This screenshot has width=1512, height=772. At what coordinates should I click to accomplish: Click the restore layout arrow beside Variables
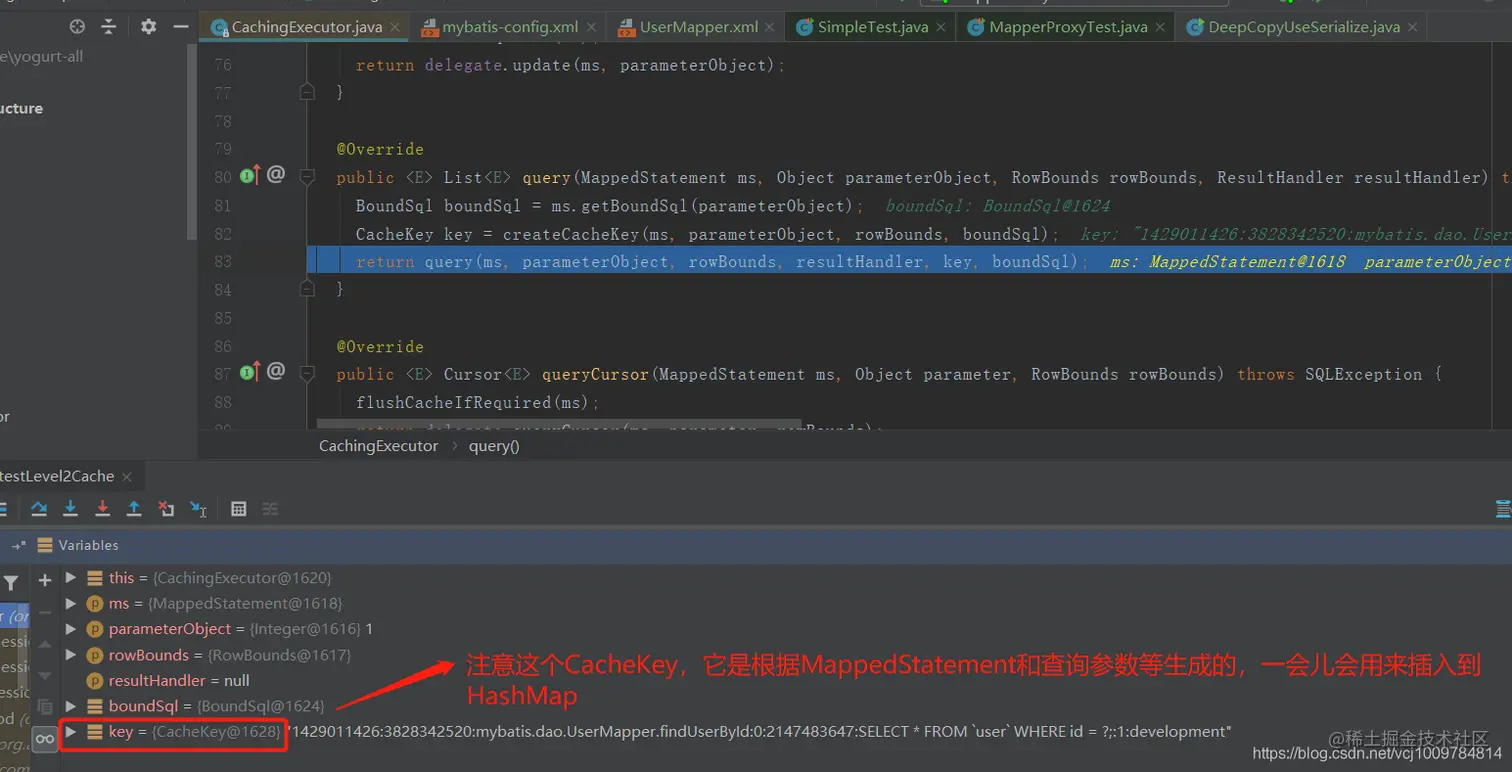click(x=19, y=546)
